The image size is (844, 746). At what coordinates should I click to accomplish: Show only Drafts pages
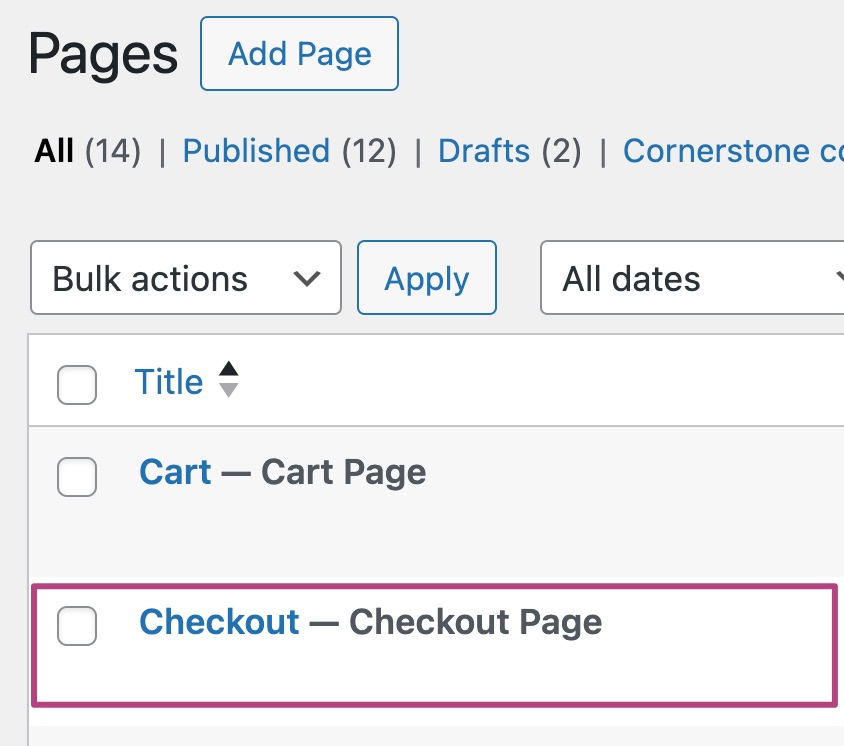[484, 151]
